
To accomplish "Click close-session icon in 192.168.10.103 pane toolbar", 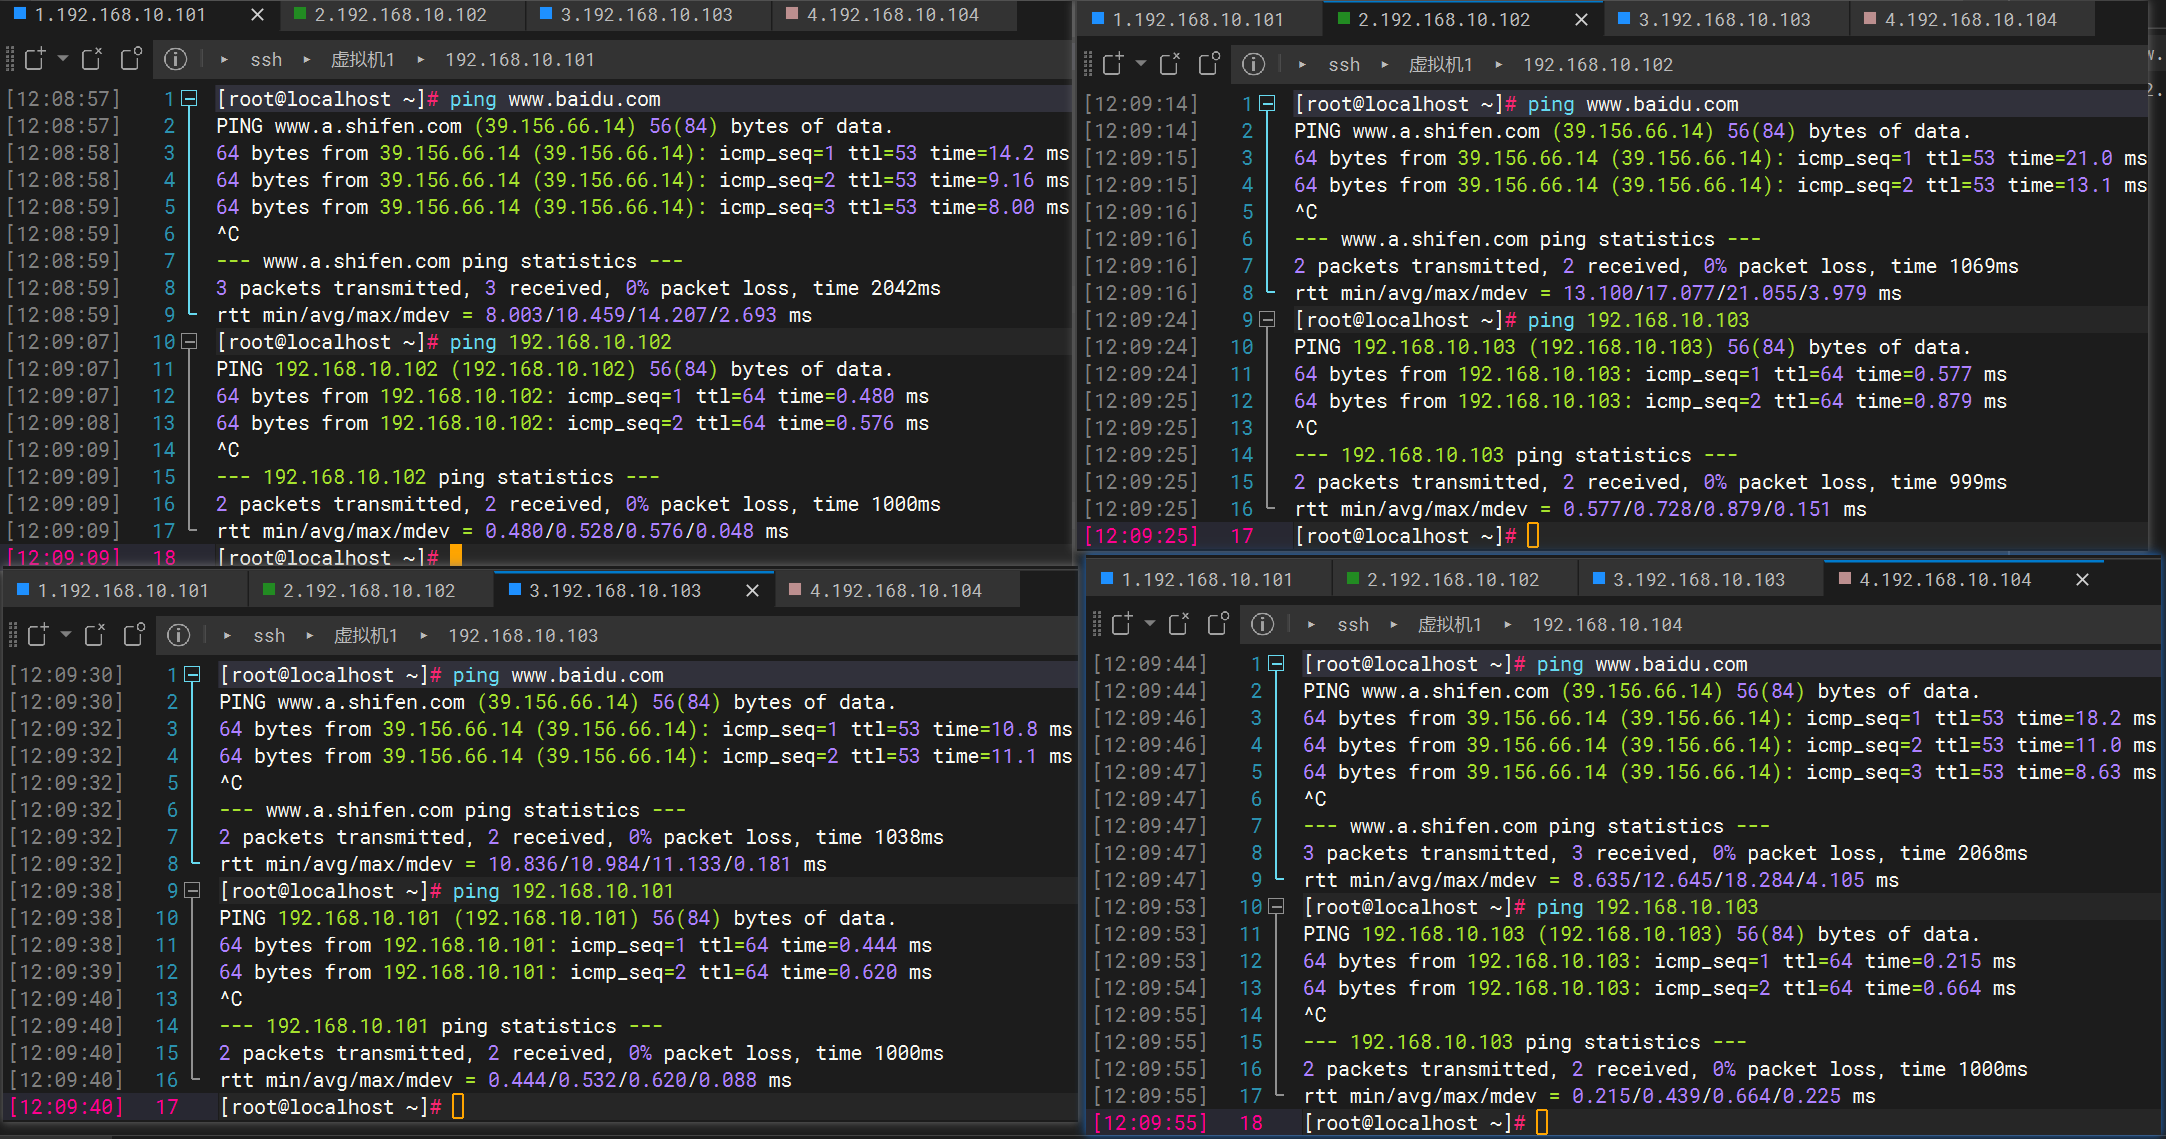I will click(95, 636).
